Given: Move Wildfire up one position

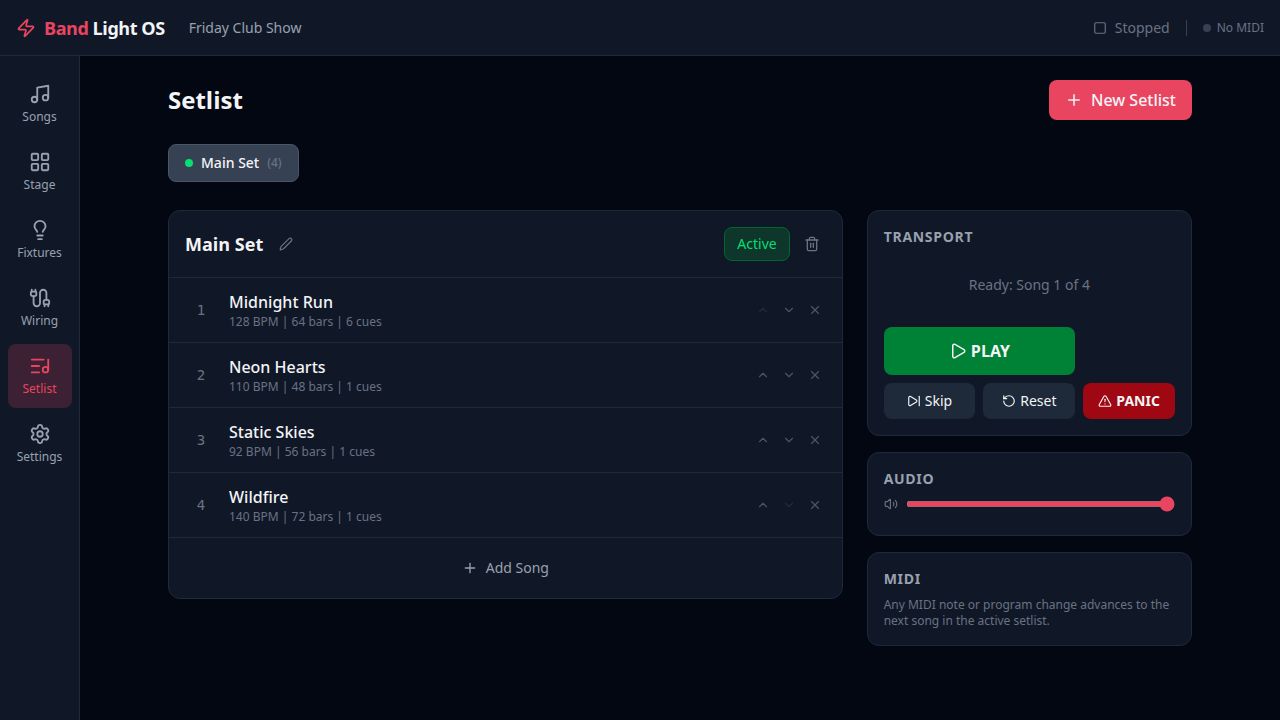Looking at the screenshot, I should coord(763,505).
